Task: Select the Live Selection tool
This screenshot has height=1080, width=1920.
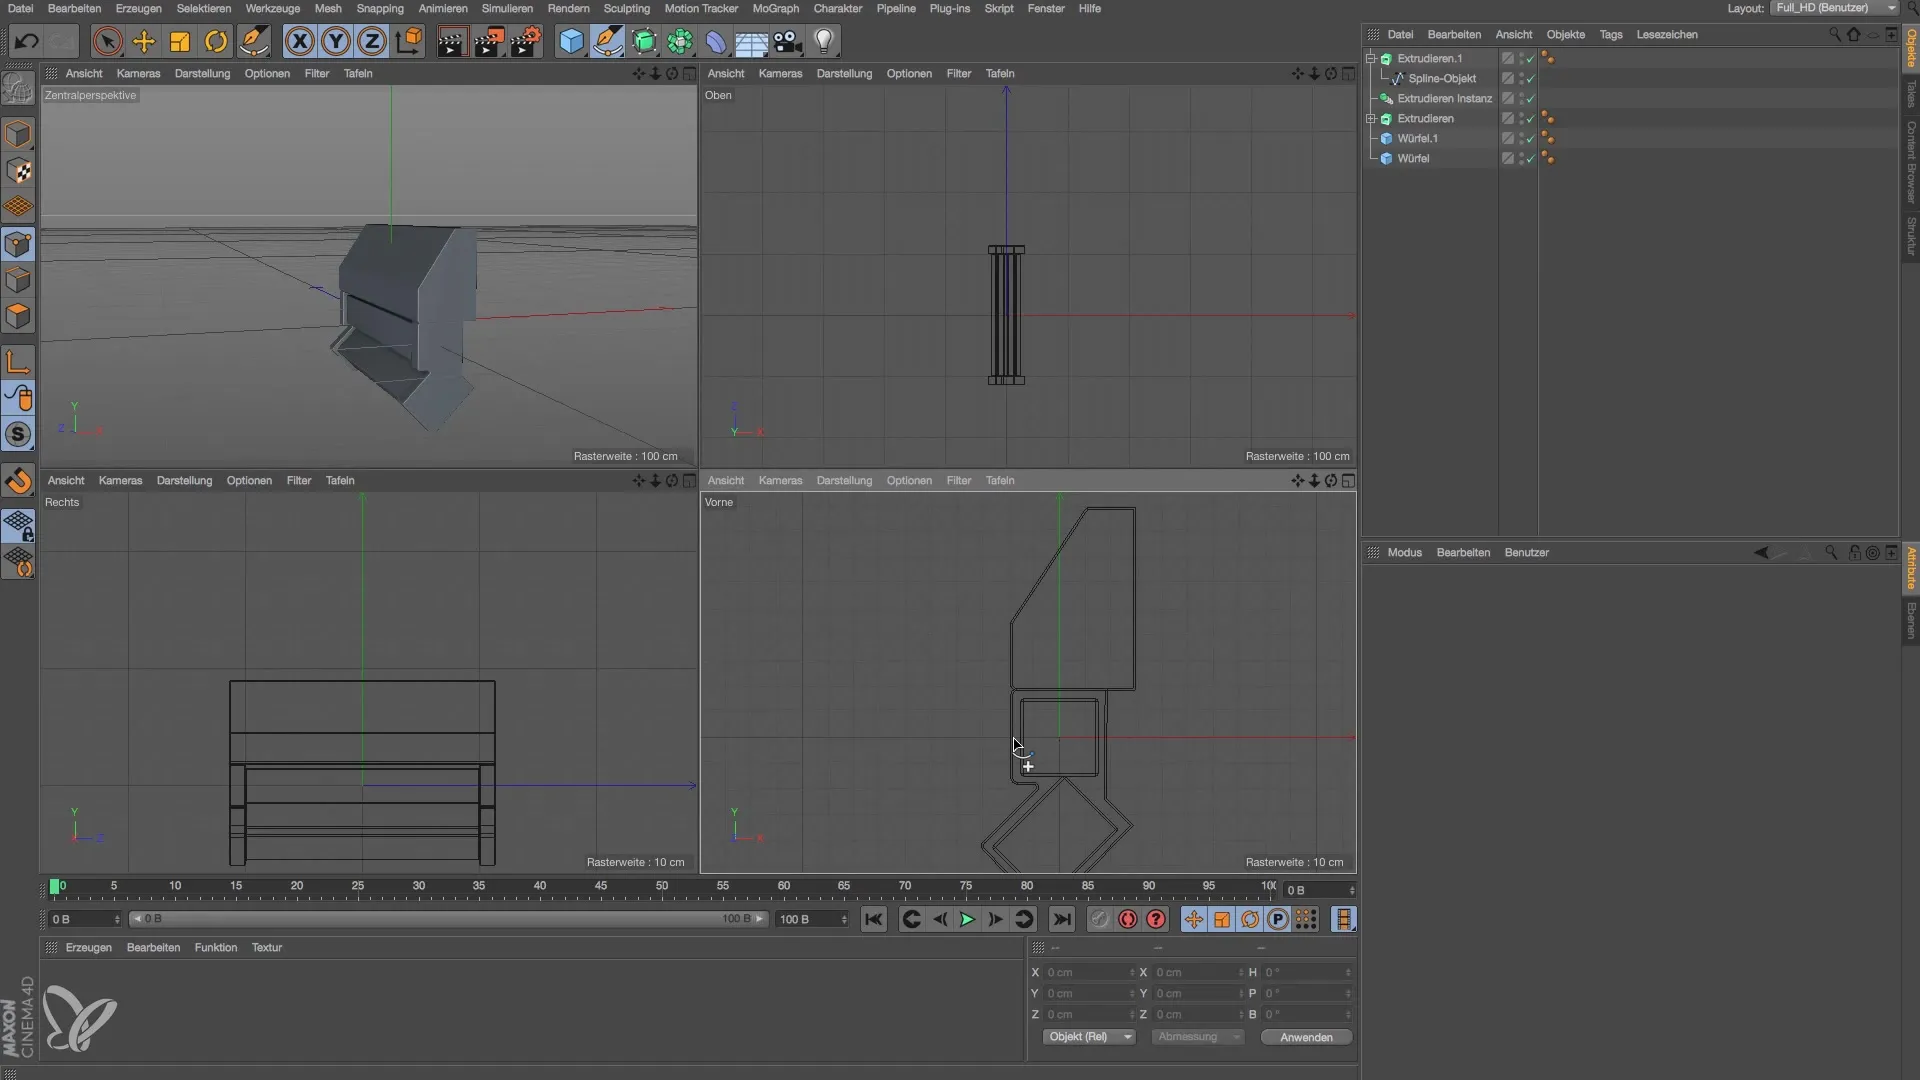Action: coord(107,41)
